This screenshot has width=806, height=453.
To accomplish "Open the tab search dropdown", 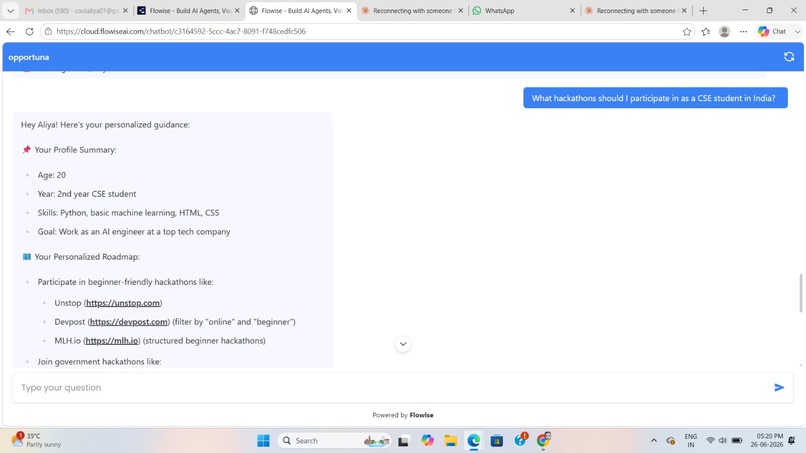I will [x=10, y=10].
